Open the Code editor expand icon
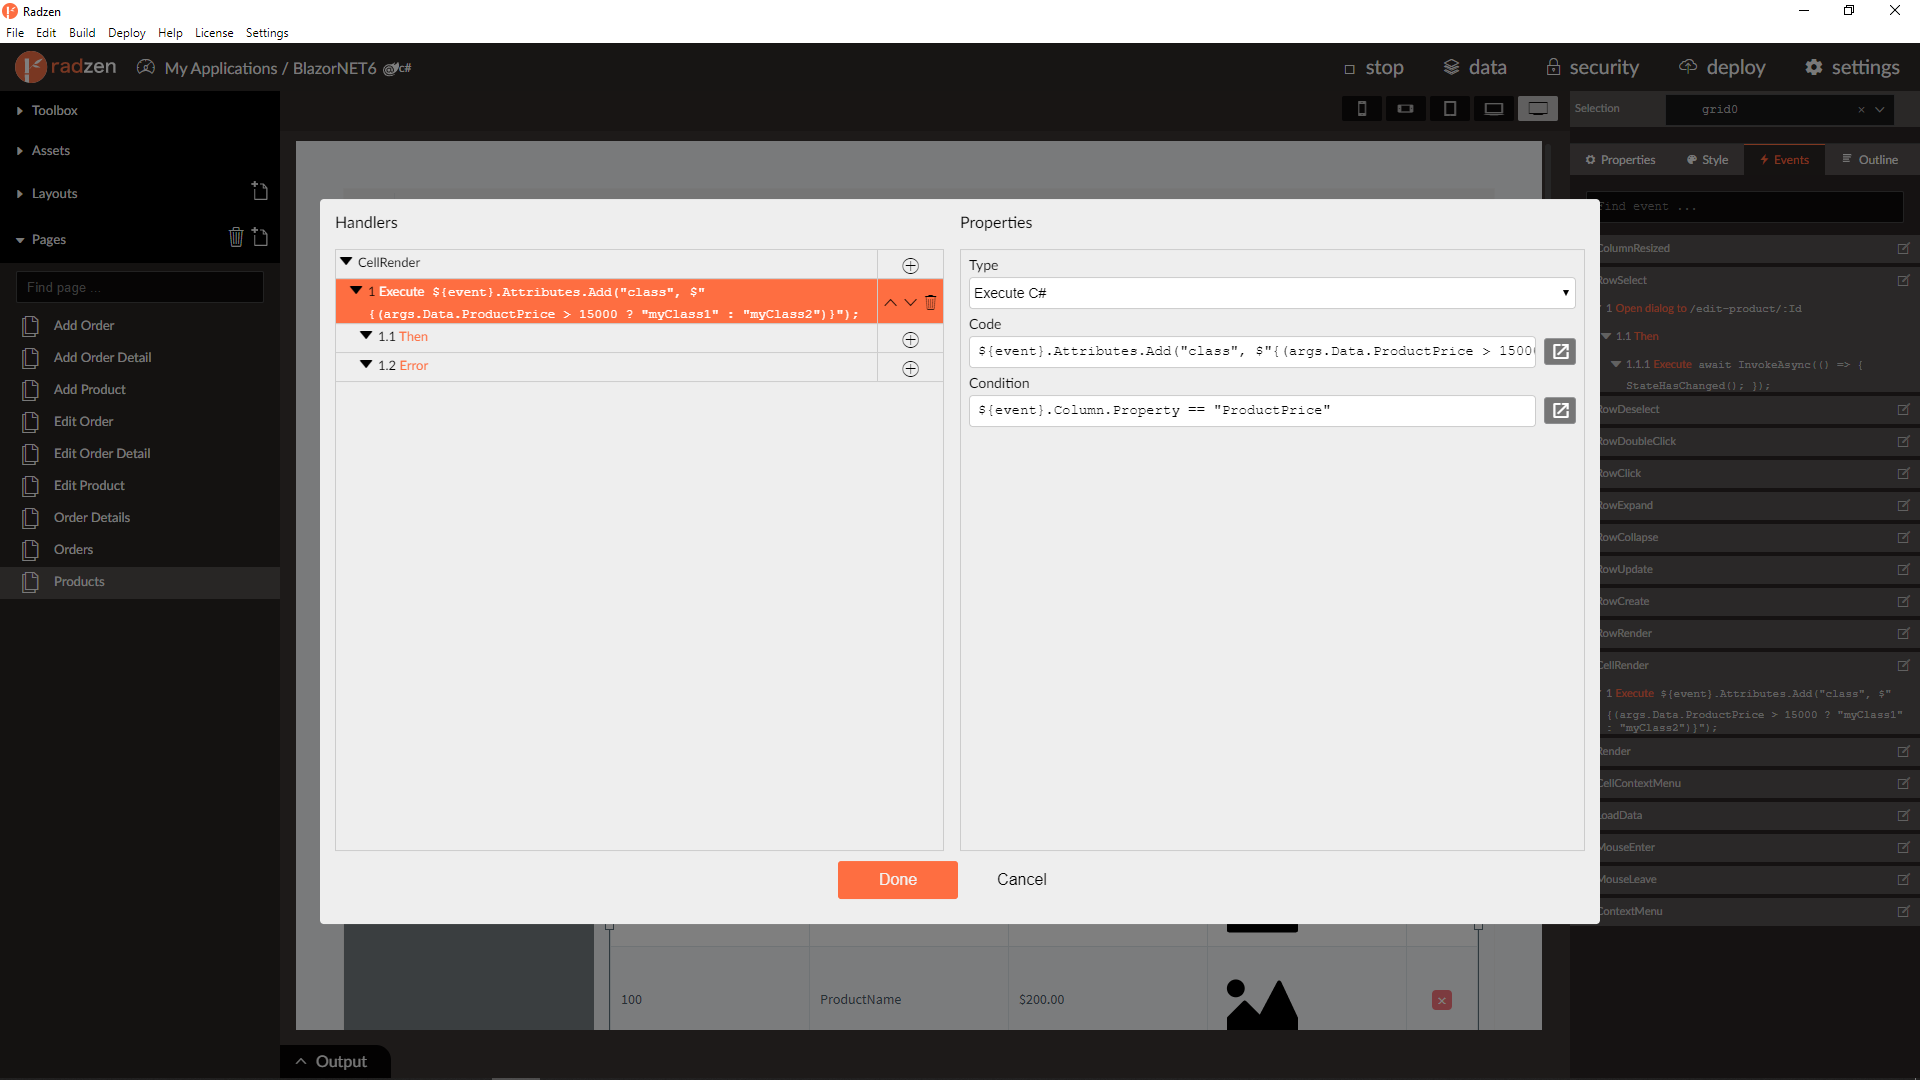The height and width of the screenshot is (1080, 1920). 1559,351
